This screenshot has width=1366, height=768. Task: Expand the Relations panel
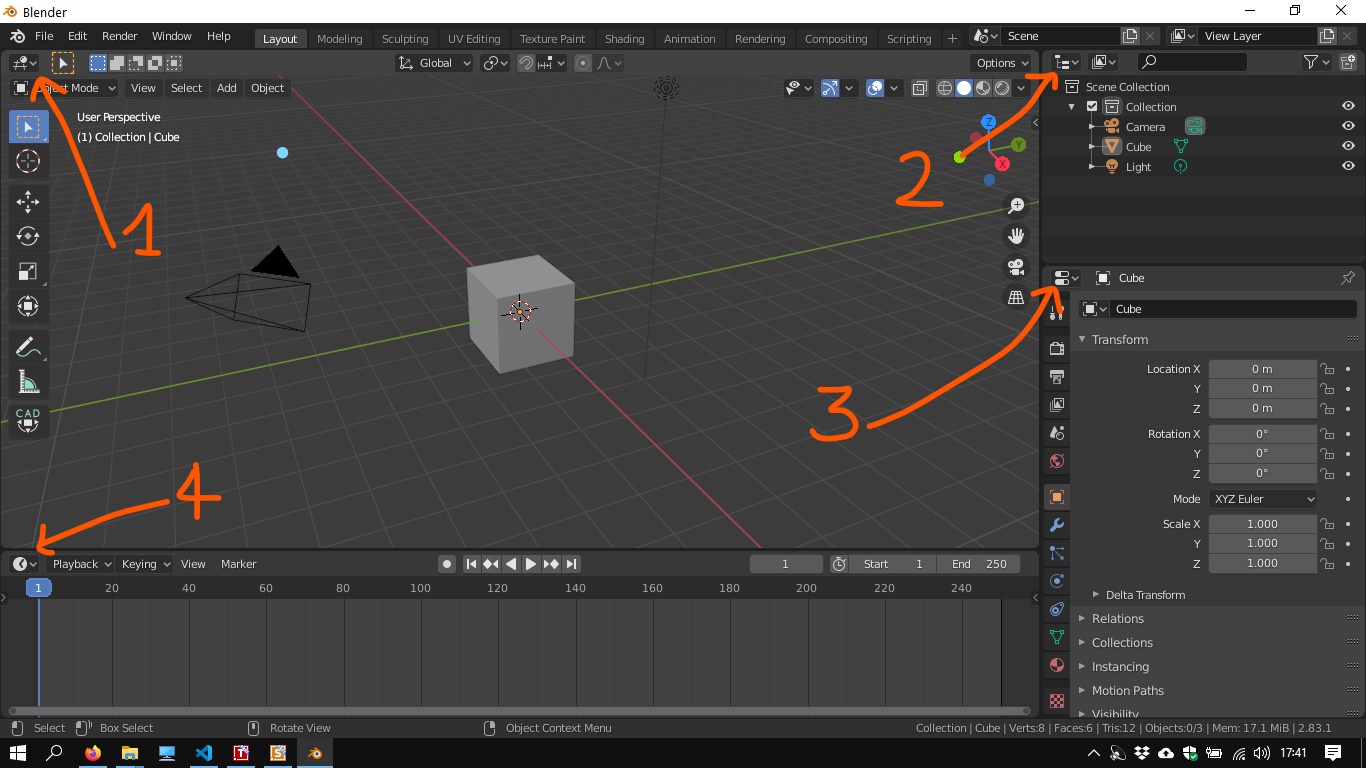[1117, 619]
